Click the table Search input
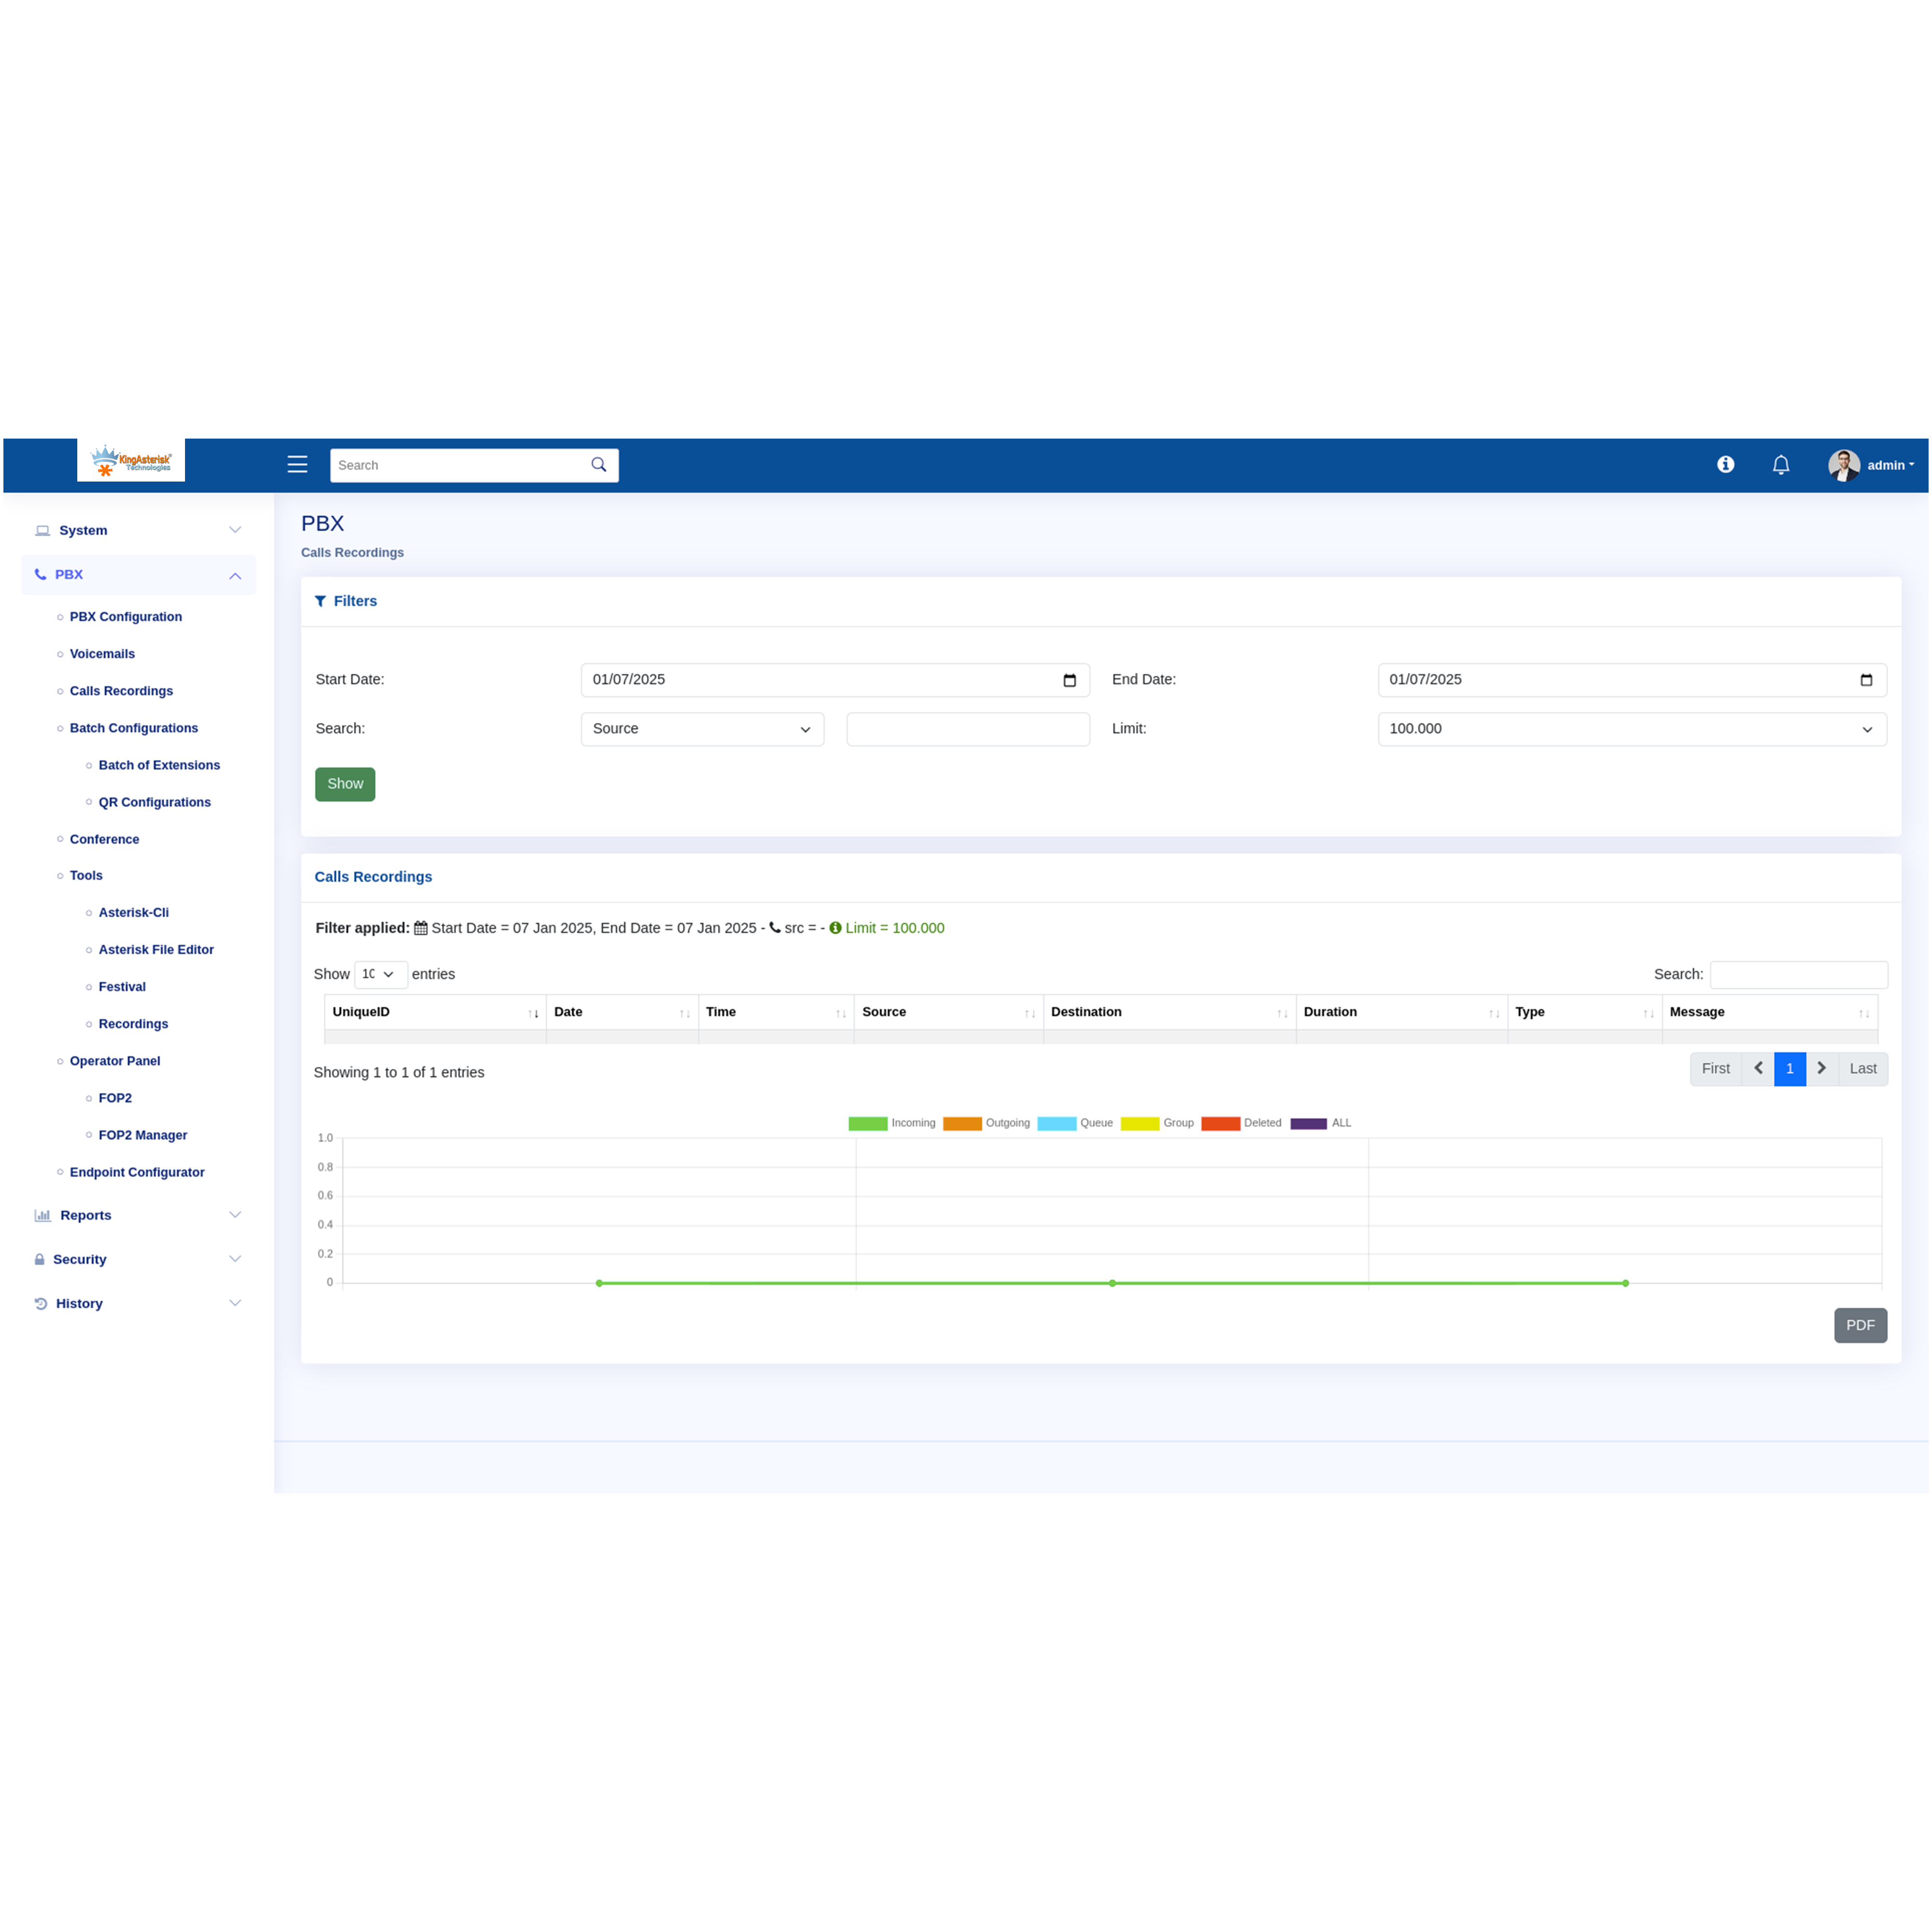The width and height of the screenshot is (1932, 1932). (x=1799, y=974)
